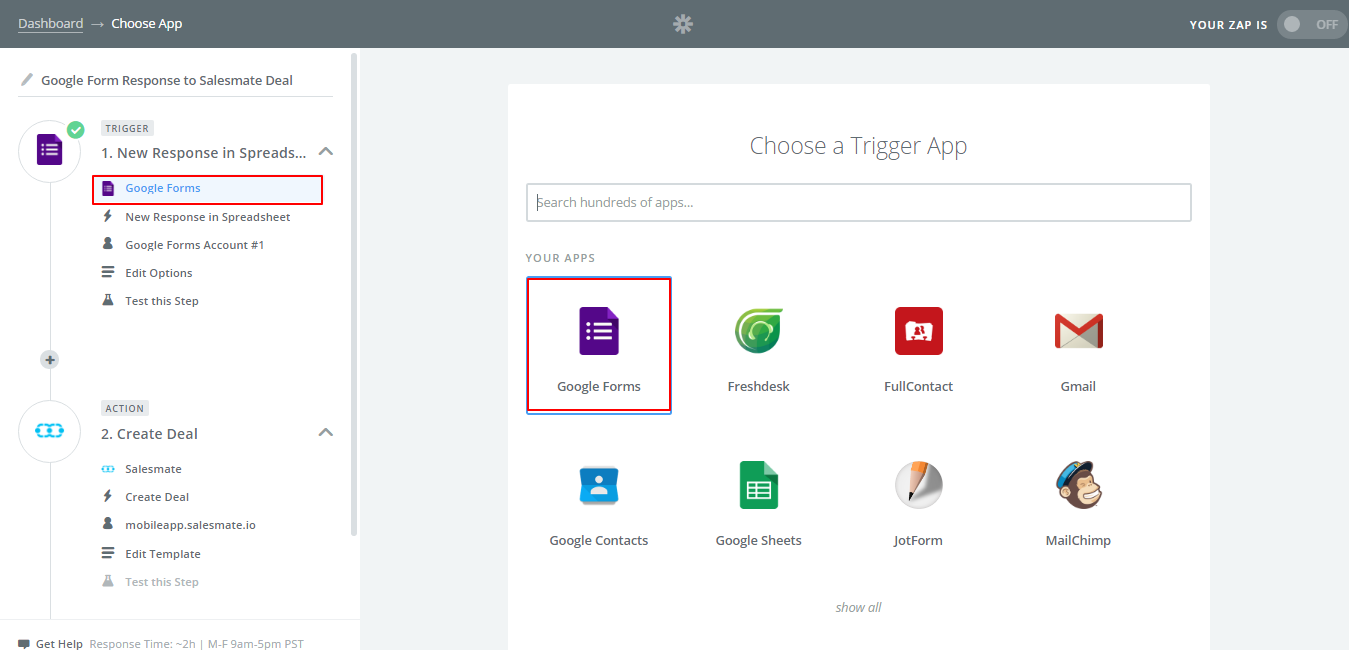The height and width of the screenshot is (650, 1349).
Task: Click the Zapier asterisk logo in header
Action: (683, 24)
